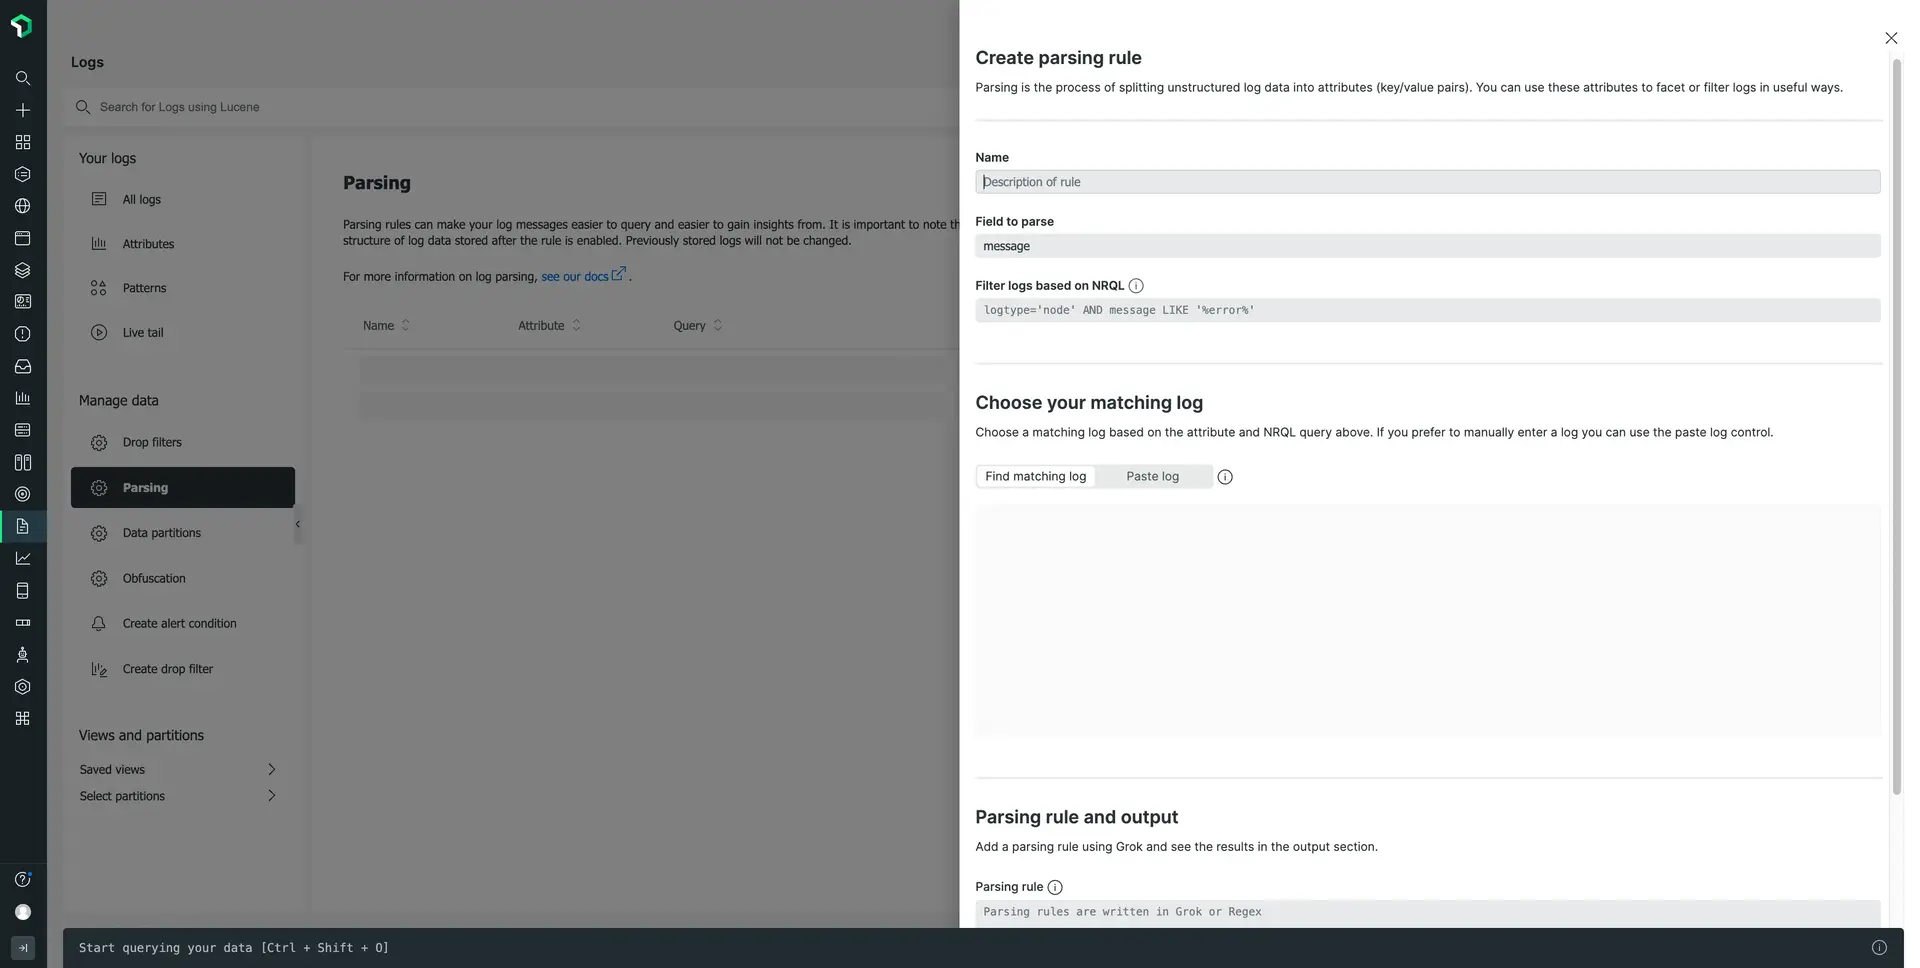Open the Logs document icon in rail
Image resolution: width=1920 pixels, height=968 pixels.
point(23,526)
